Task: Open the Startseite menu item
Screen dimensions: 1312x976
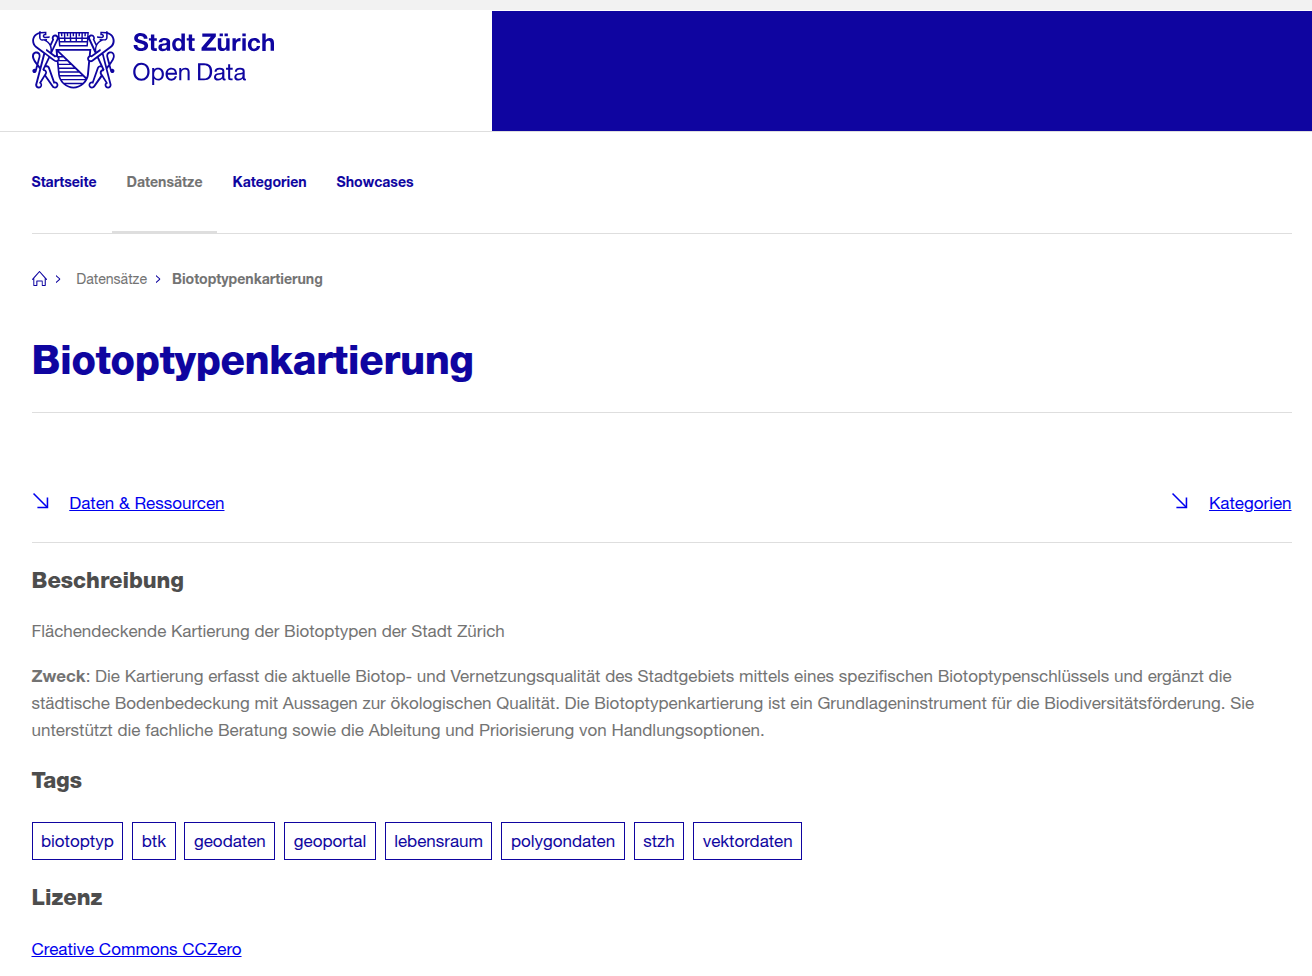Action: 64,182
